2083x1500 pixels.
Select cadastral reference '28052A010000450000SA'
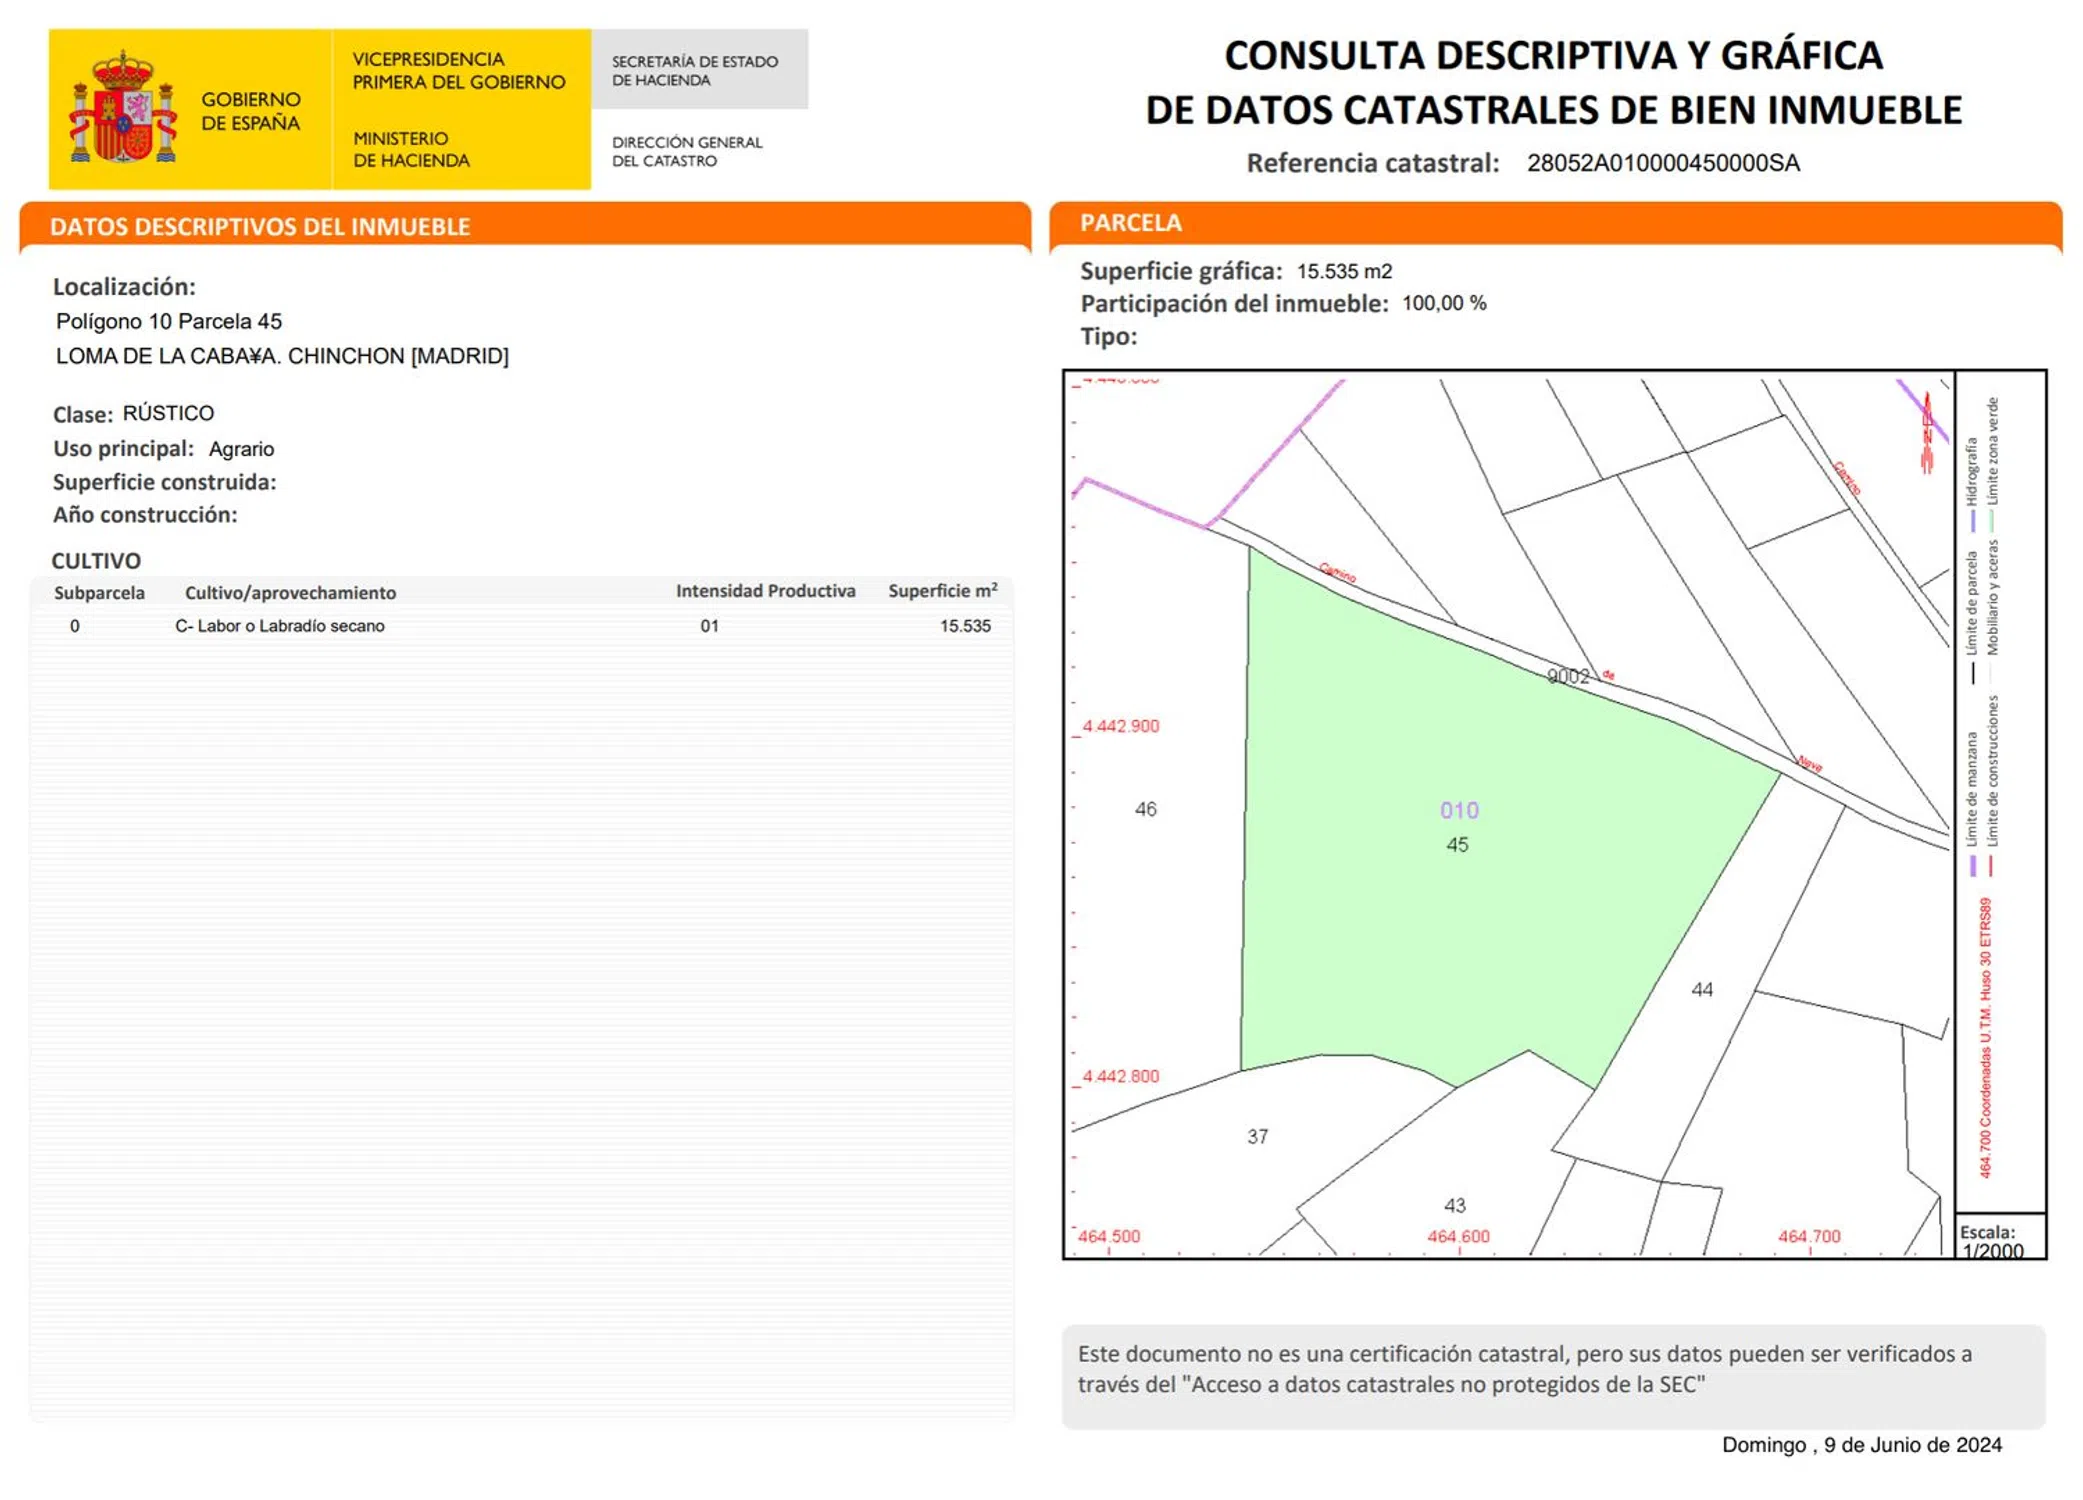pyautogui.click(x=1663, y=163)
